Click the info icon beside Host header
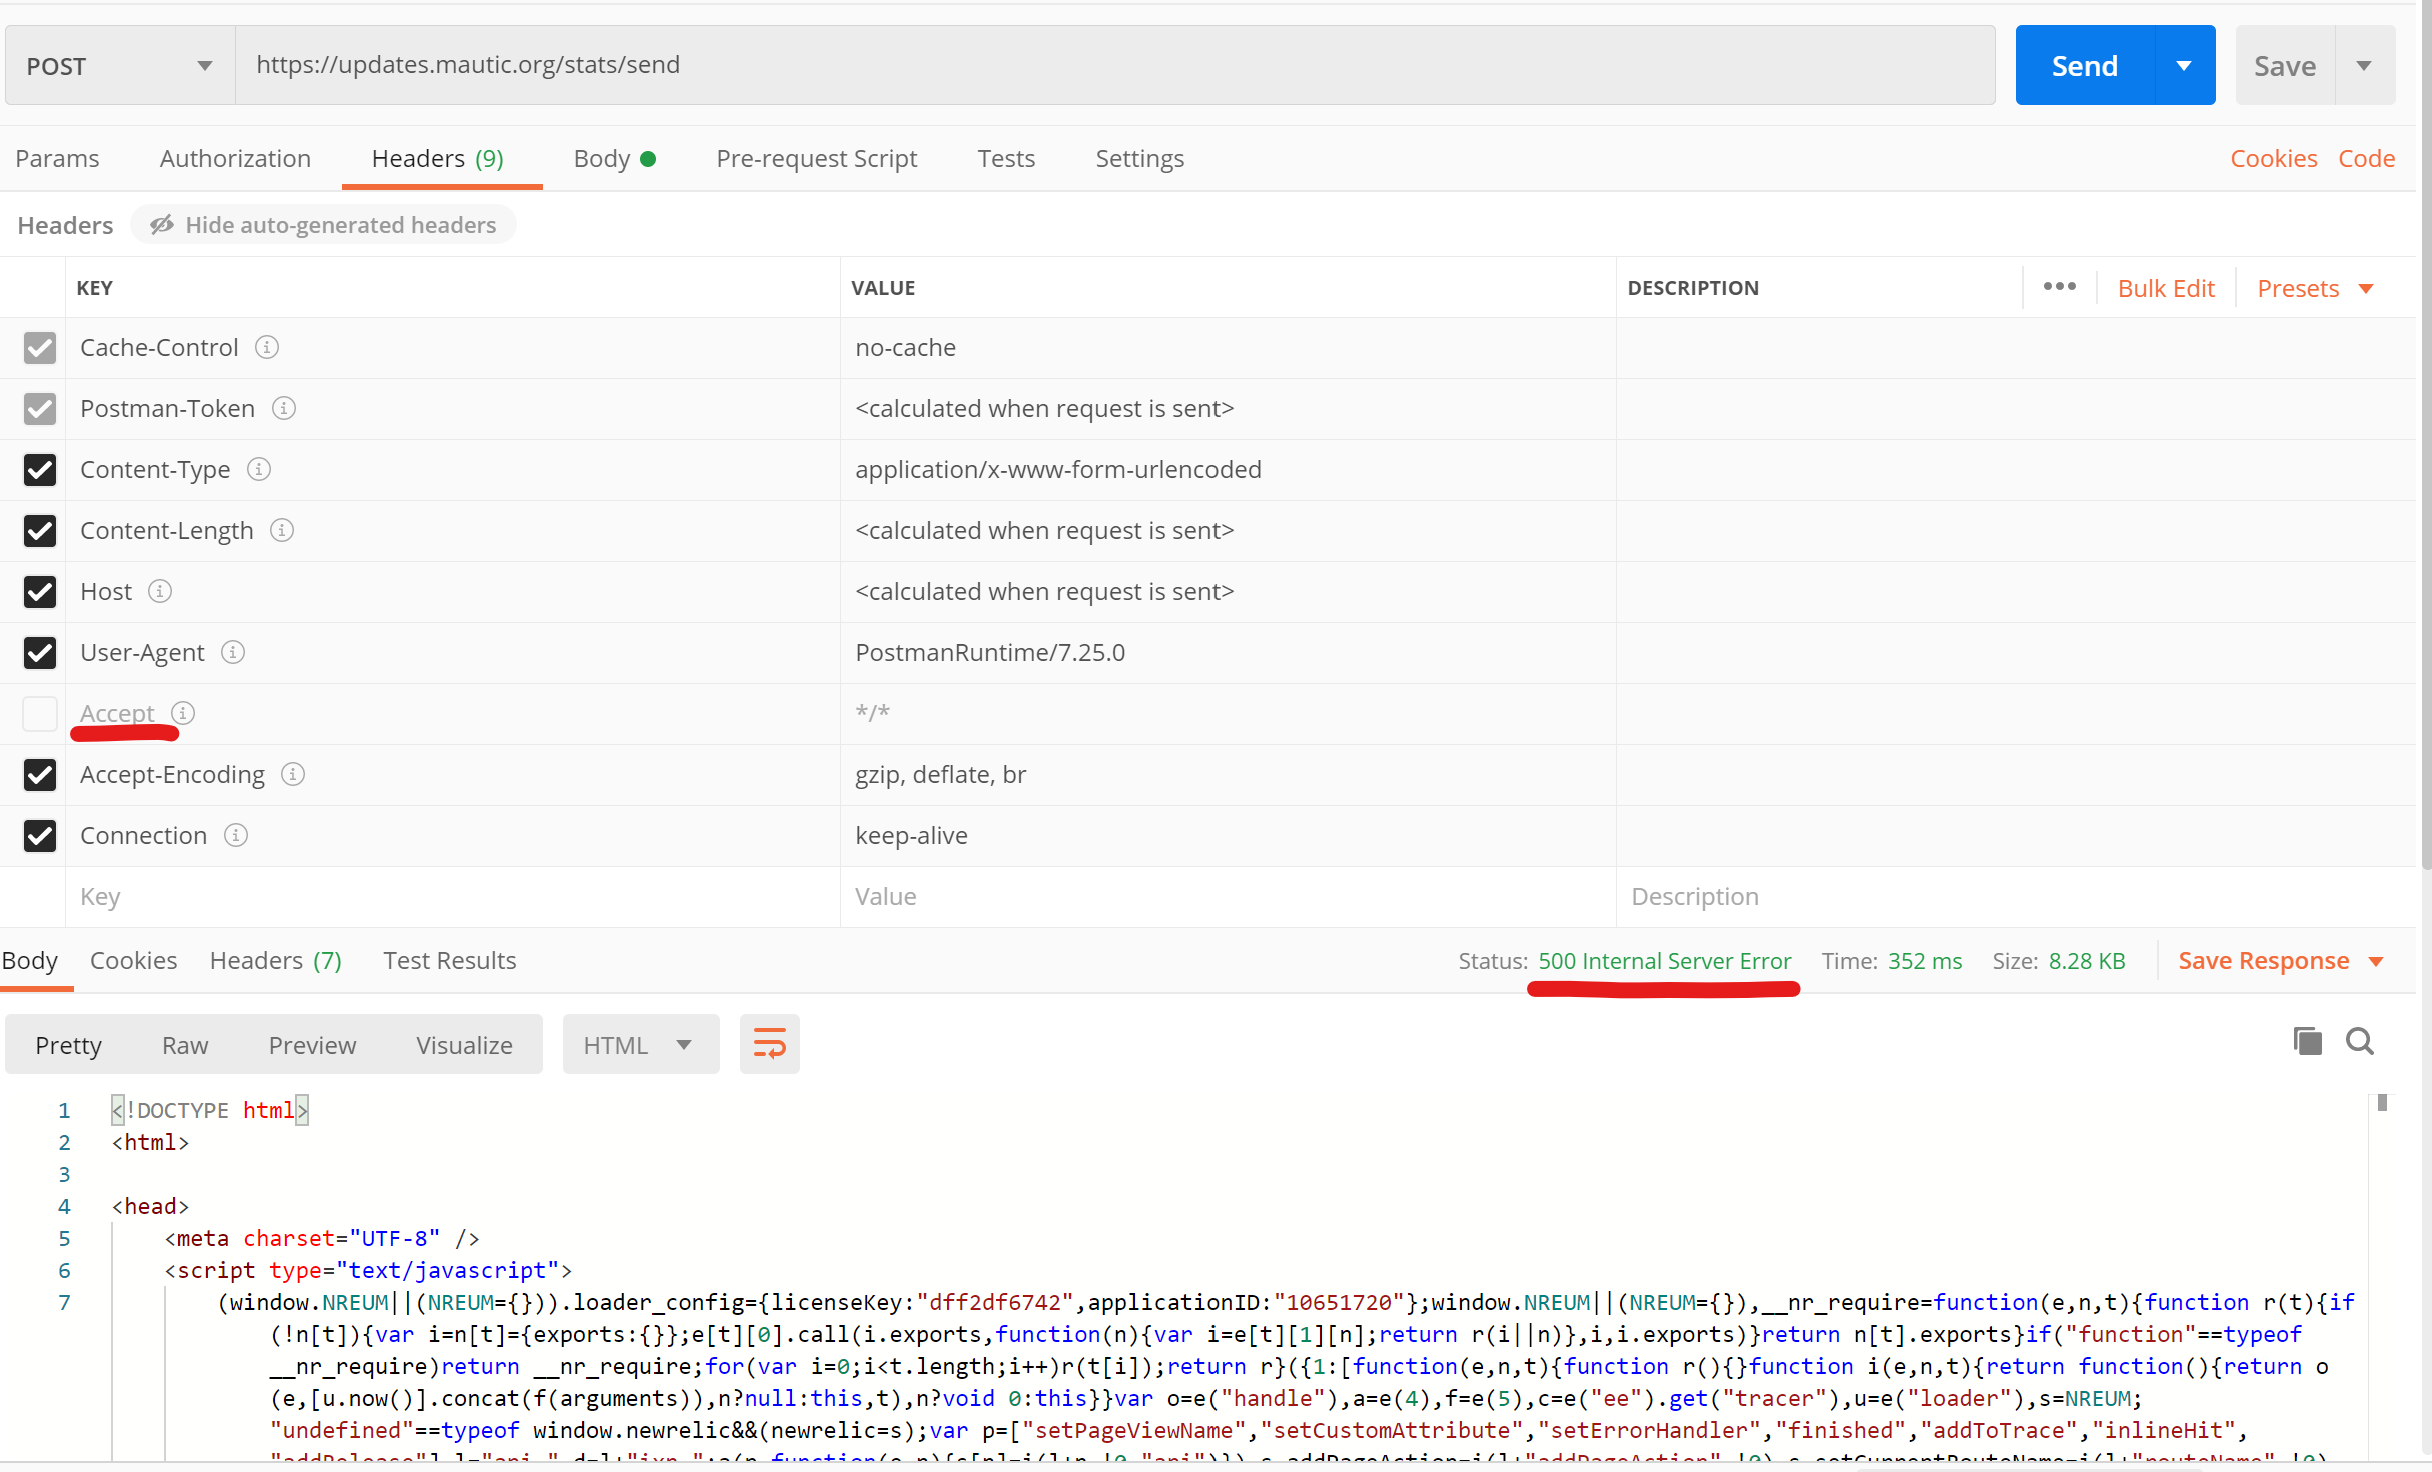Screen dimensions: 2432x1472 pos(161,591)
